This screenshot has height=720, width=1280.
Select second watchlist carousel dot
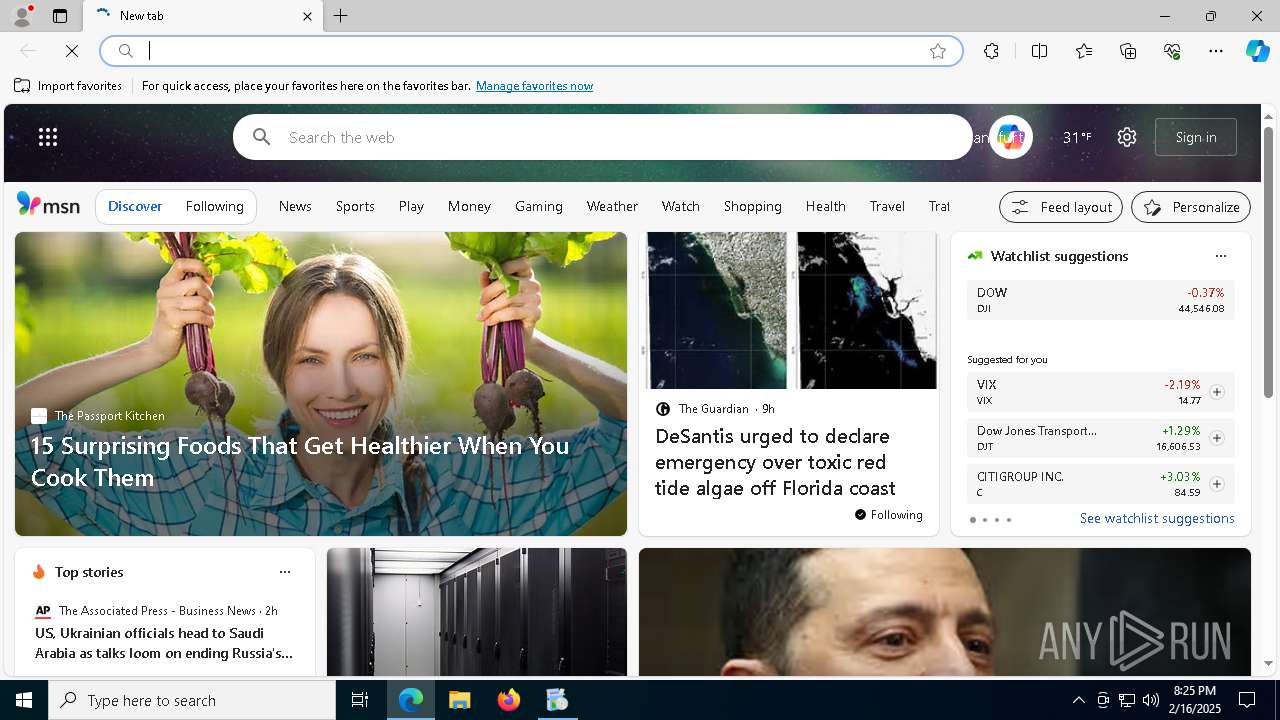(985, 520)
